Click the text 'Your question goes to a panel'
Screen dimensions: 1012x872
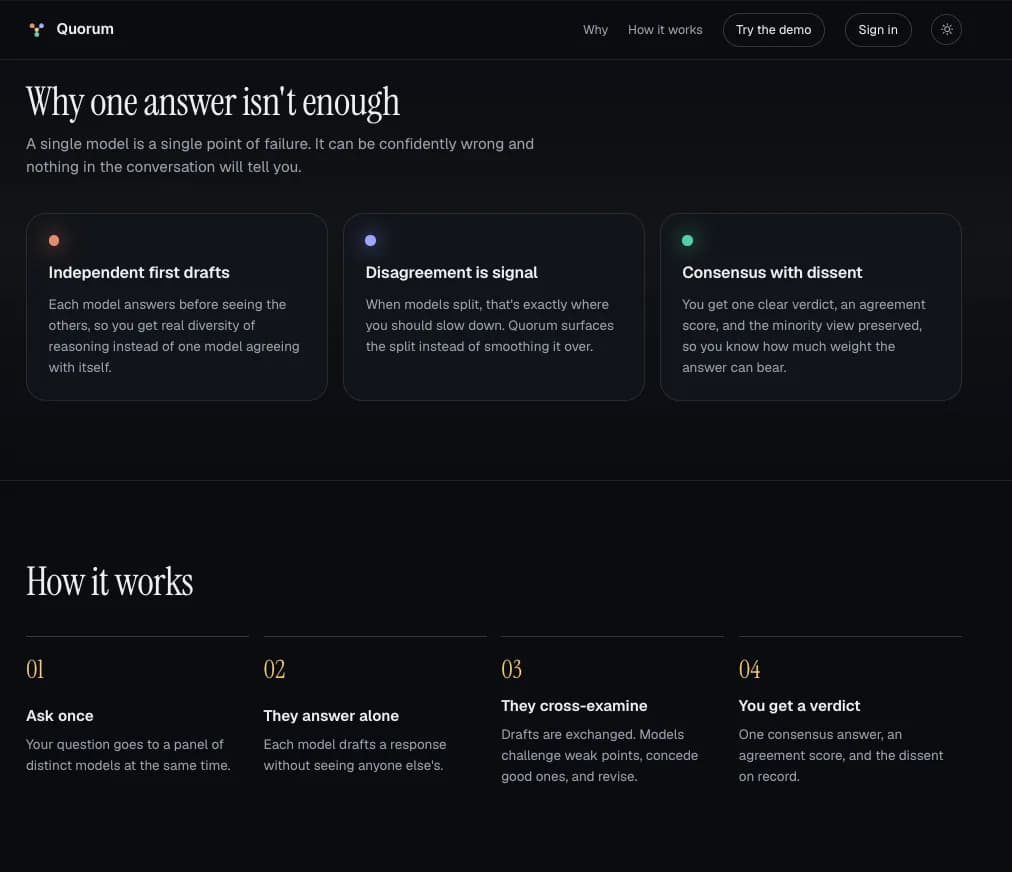pyautogui.click(x=128, y=755)
